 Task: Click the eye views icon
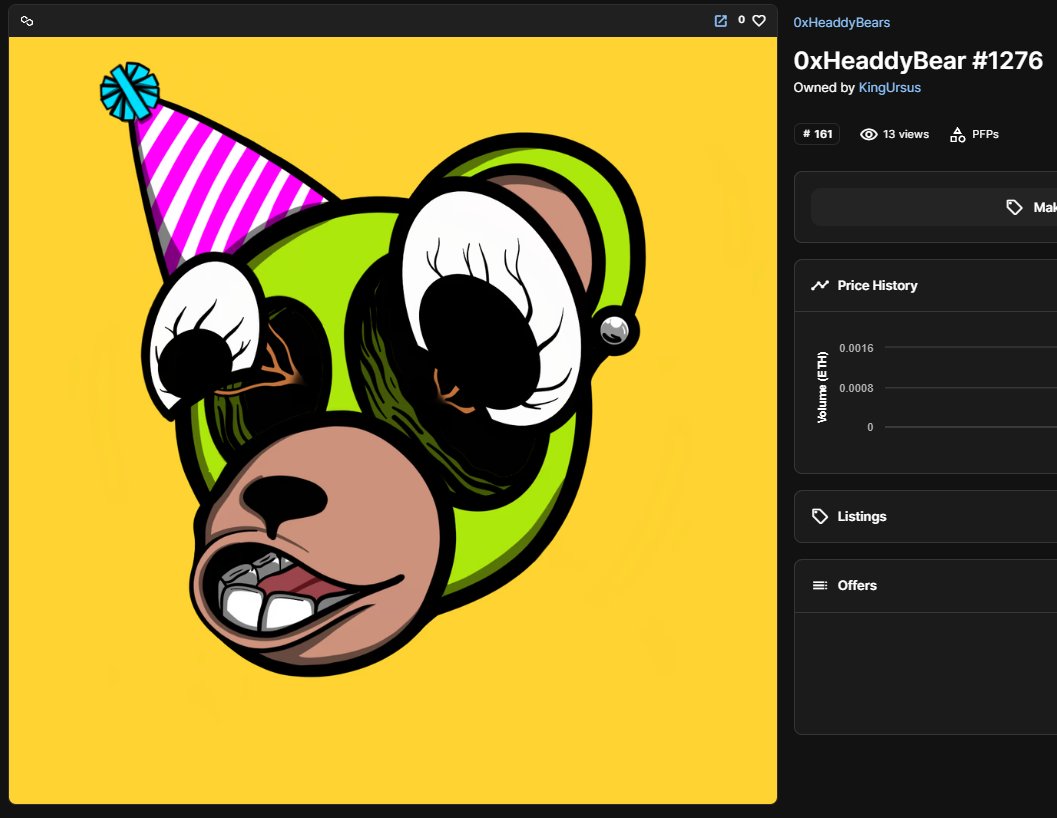coord(868,134)
